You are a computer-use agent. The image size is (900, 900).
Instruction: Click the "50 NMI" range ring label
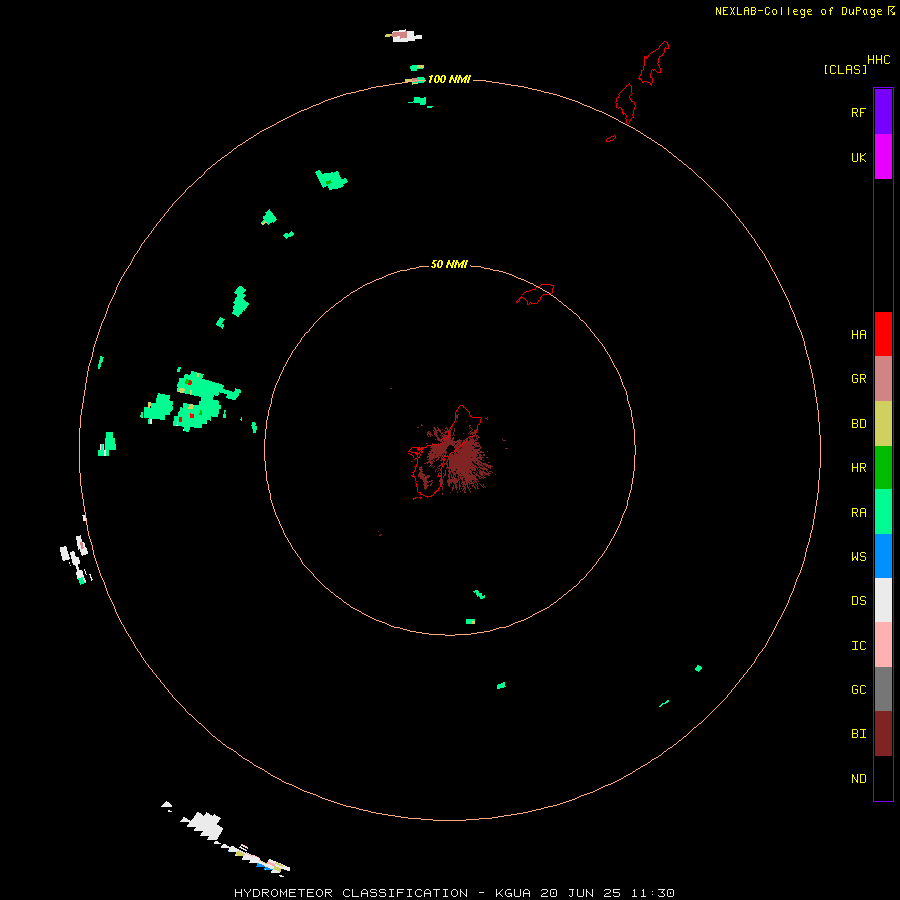click(x=449, y=264)
